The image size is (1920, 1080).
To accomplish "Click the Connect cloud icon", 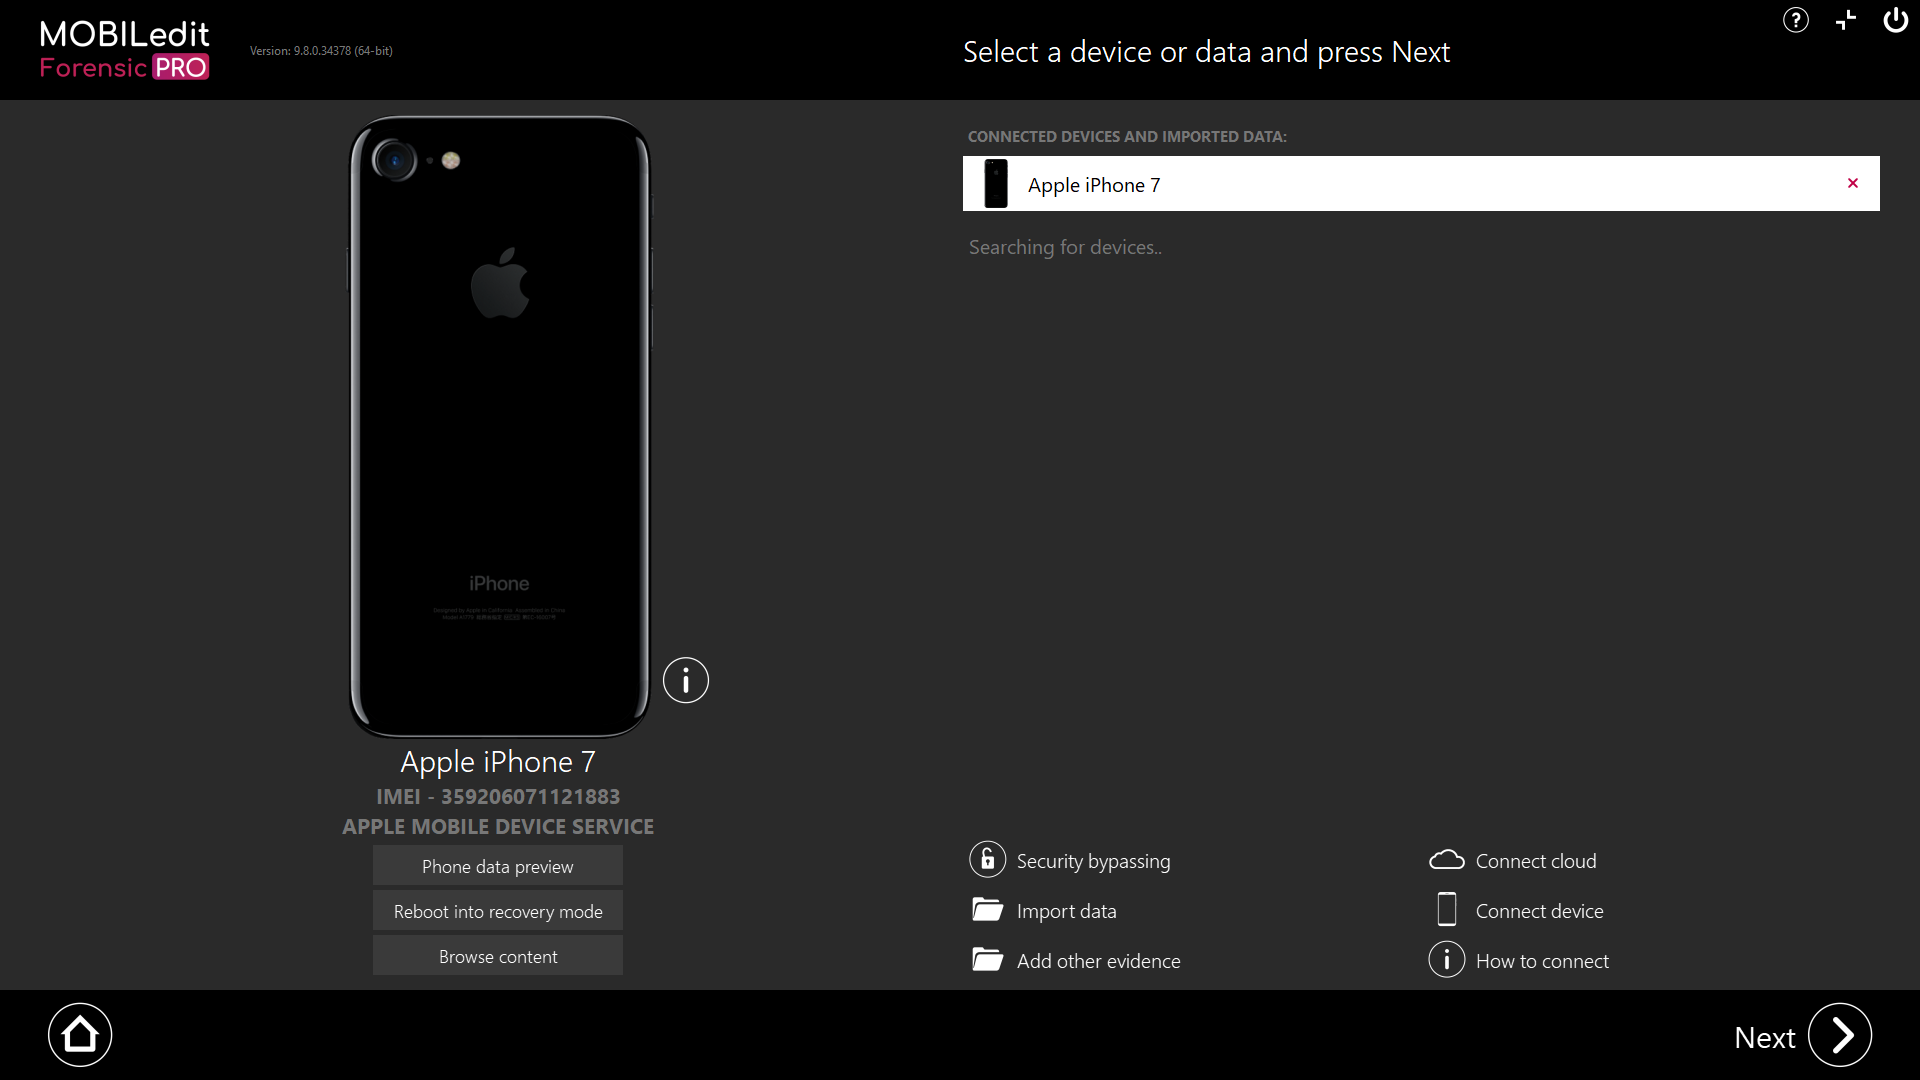I will click(x=1447, y=860).
